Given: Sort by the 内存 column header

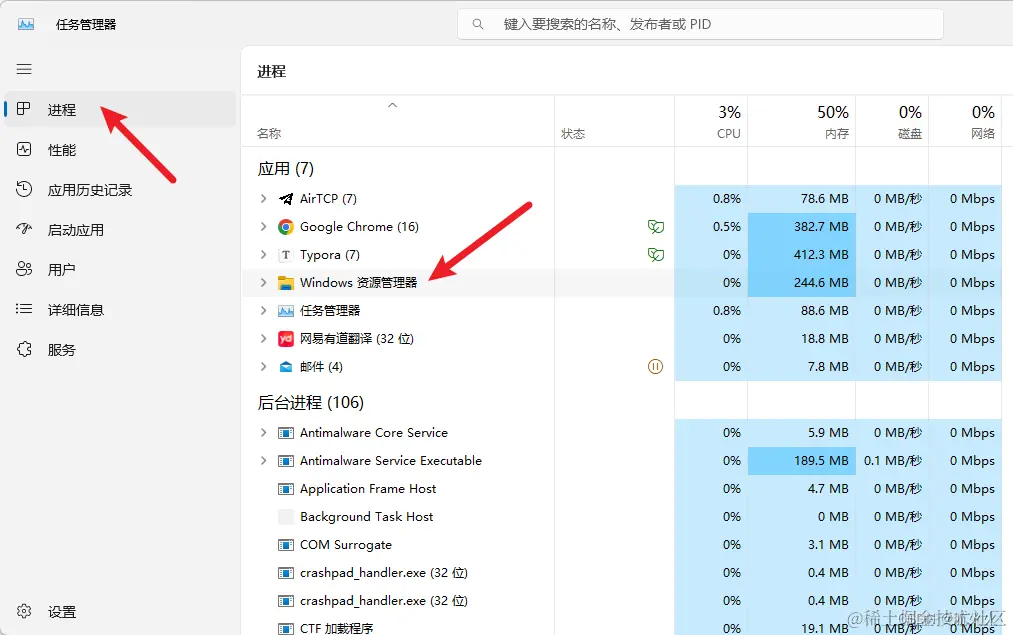Looking at the screenshot, I should [802, 121].
